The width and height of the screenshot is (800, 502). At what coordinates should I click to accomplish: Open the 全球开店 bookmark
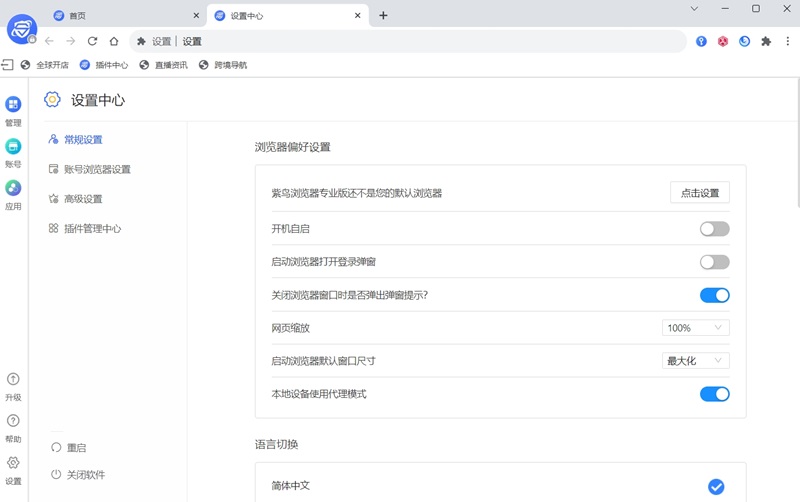click(x=44, y=65)
